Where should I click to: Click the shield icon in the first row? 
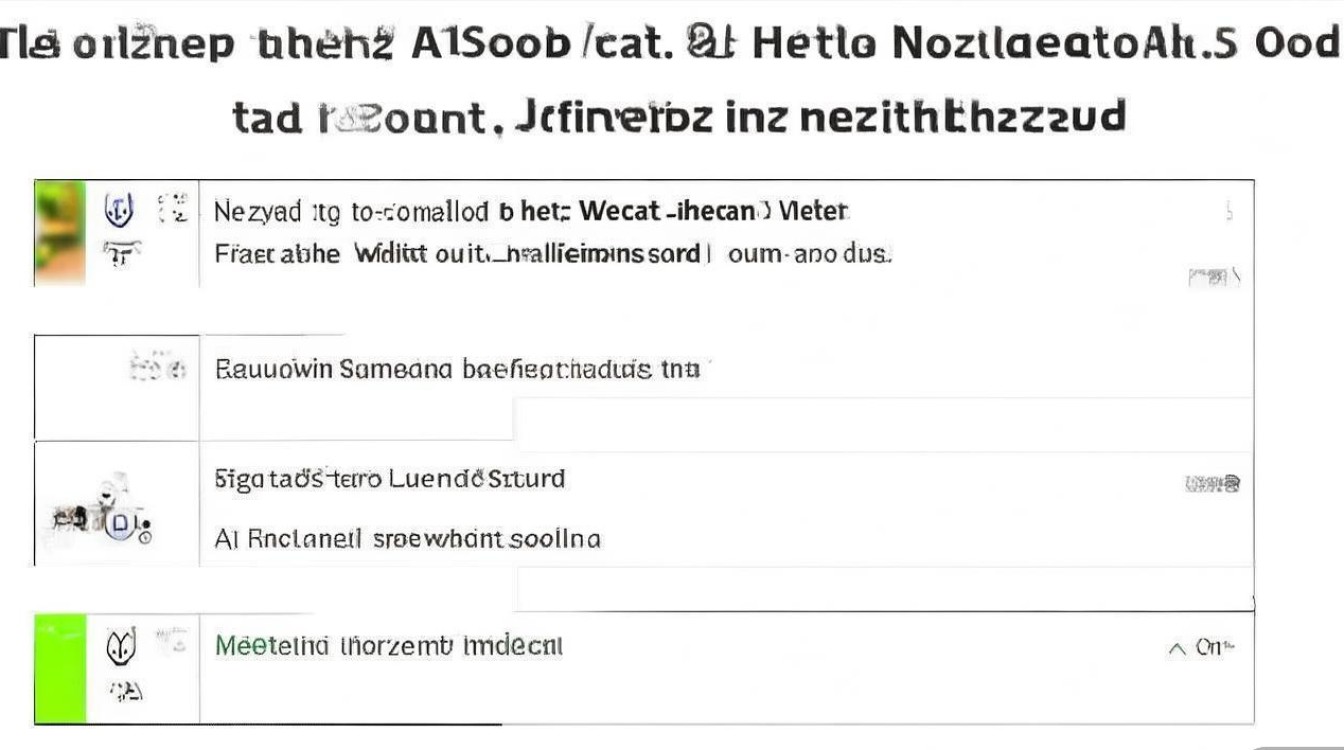[x=120, y=210]
